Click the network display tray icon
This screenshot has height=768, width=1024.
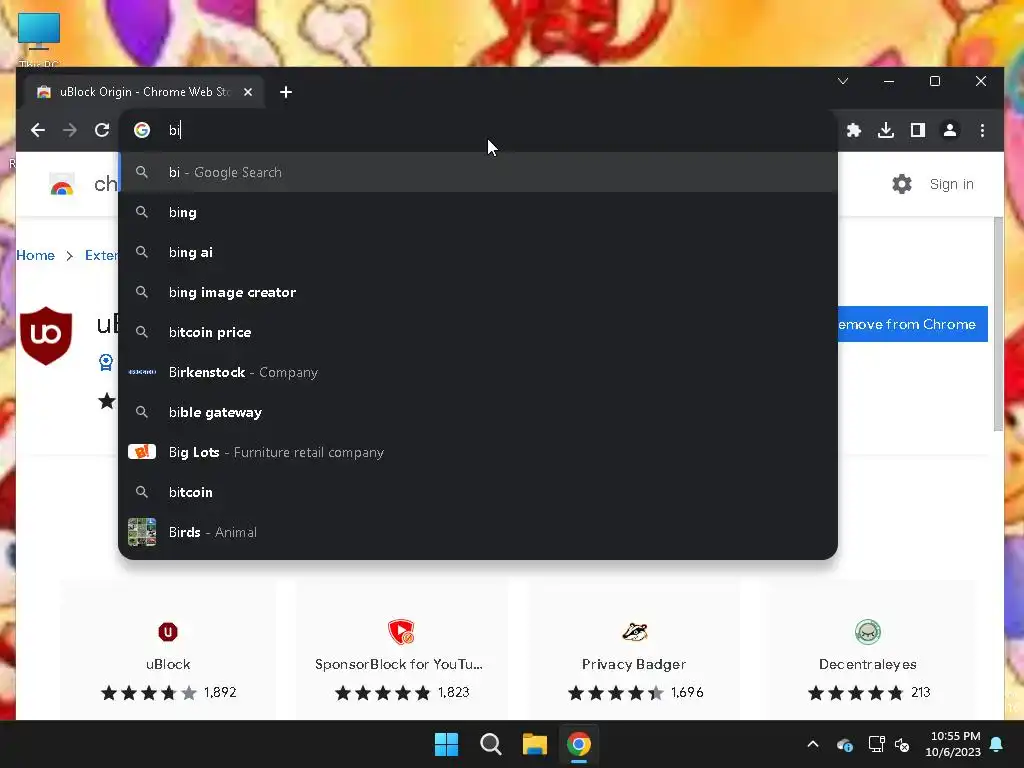[876, 744]
